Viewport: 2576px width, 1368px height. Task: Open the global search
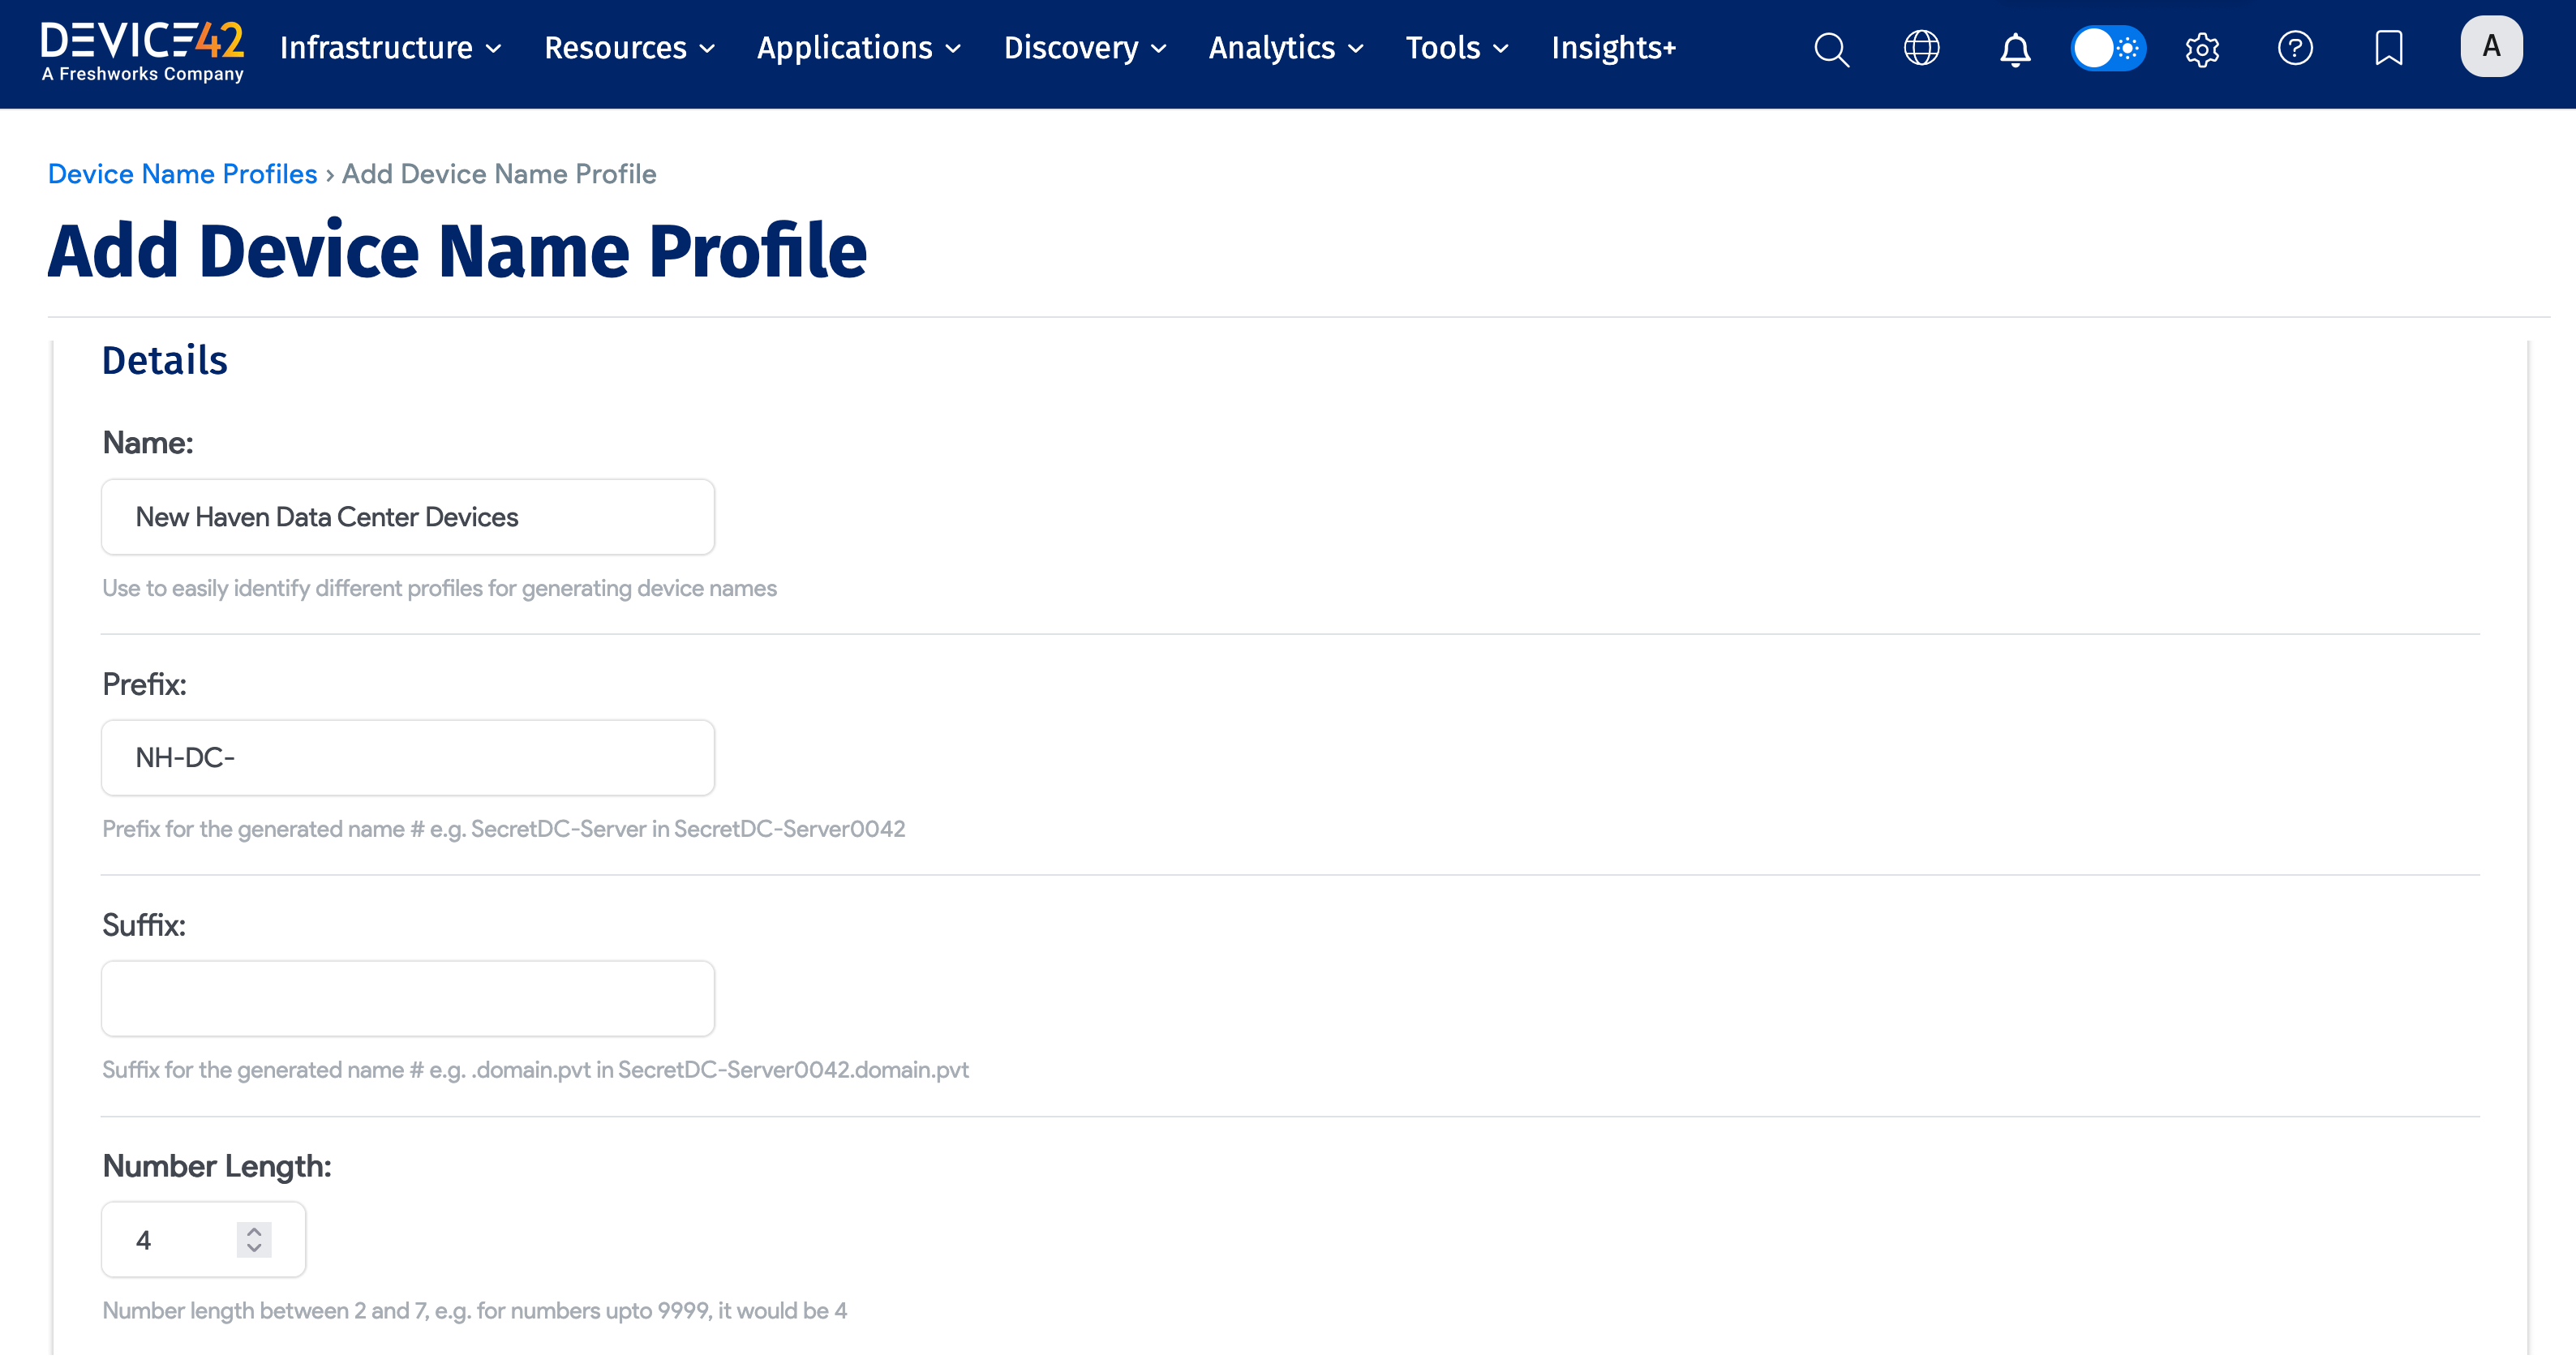pyautogui.click(x=1831, y=49)
